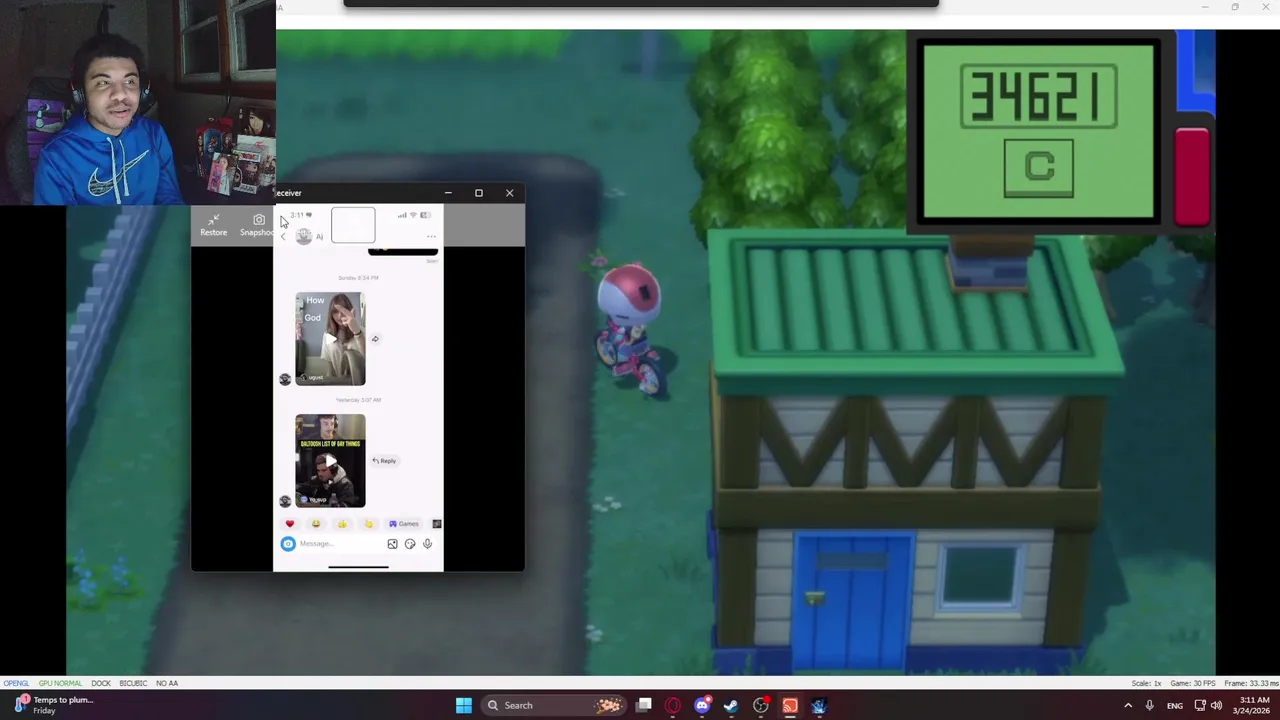Open Steam from the taskbar
This screenshot has height=720, width=1280.
[731, 706]
